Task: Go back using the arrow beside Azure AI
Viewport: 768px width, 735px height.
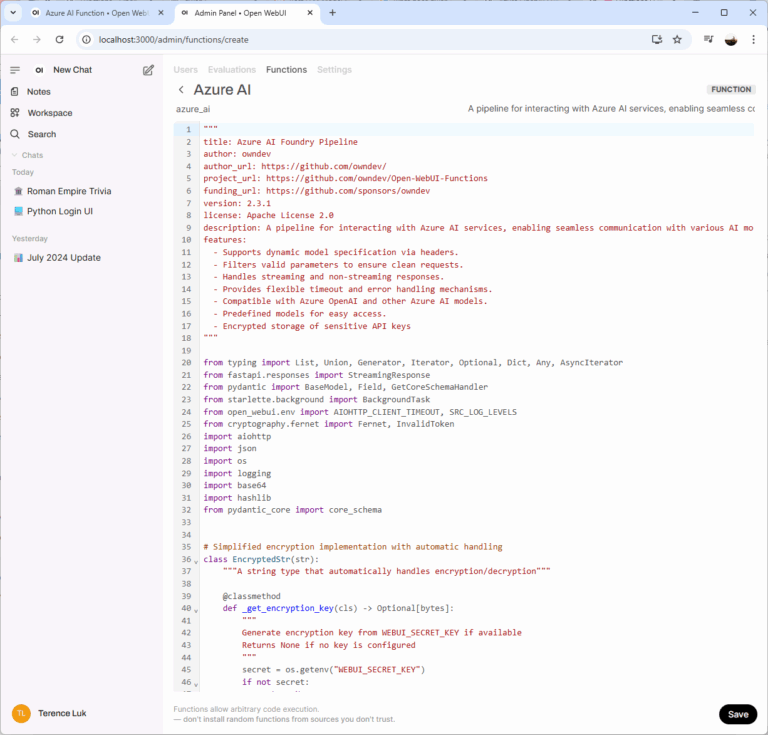Action: coord(181,90)
